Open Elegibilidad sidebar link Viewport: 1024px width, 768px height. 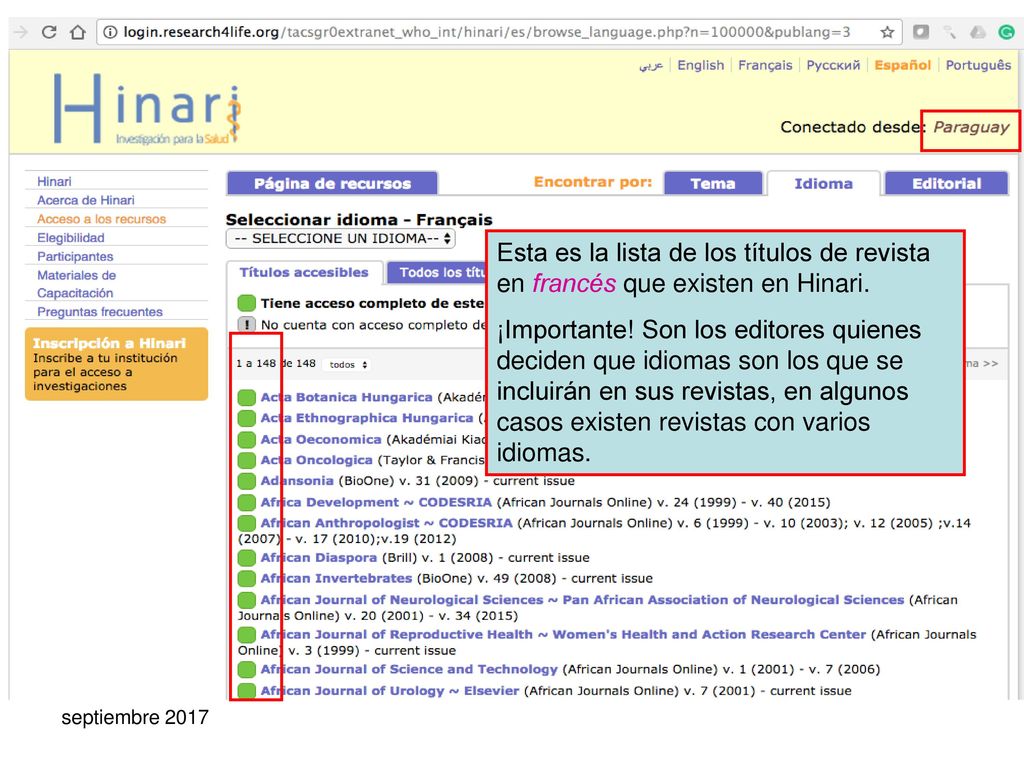pyautogui.click(x=71, y=238)
